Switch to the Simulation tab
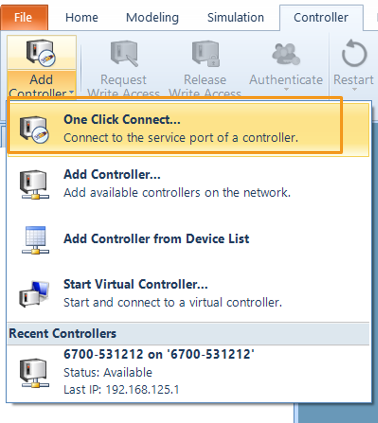This screenshot has height=423, width=378. click(x=235, y=17)
